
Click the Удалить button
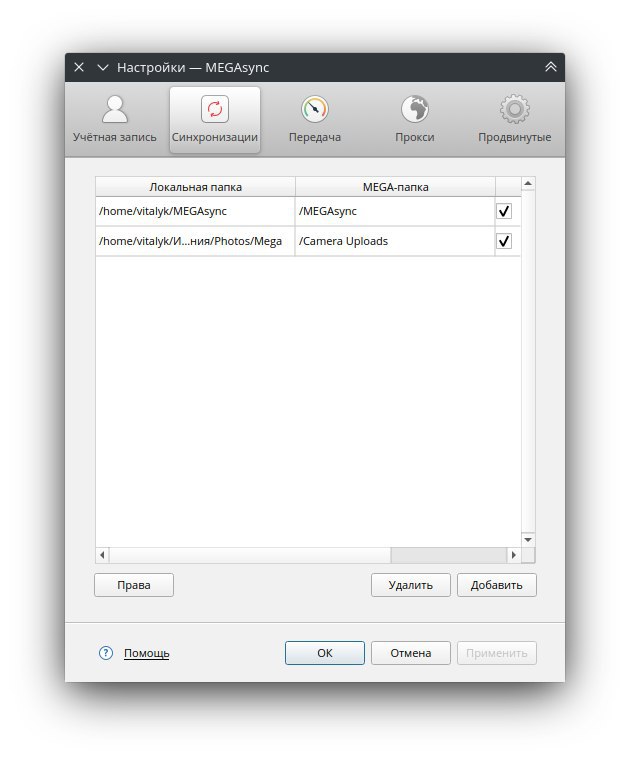(x=410, y=585)
